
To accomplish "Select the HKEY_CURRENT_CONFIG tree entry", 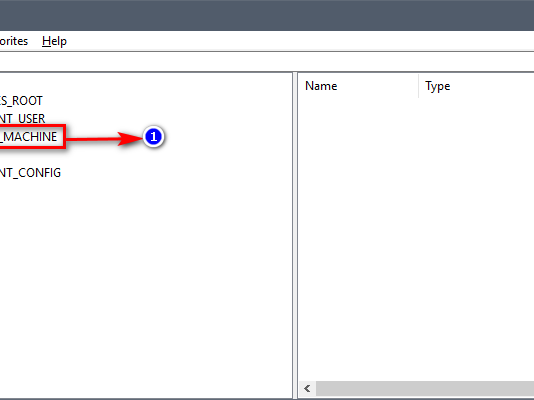I will (x=30, y=173).
